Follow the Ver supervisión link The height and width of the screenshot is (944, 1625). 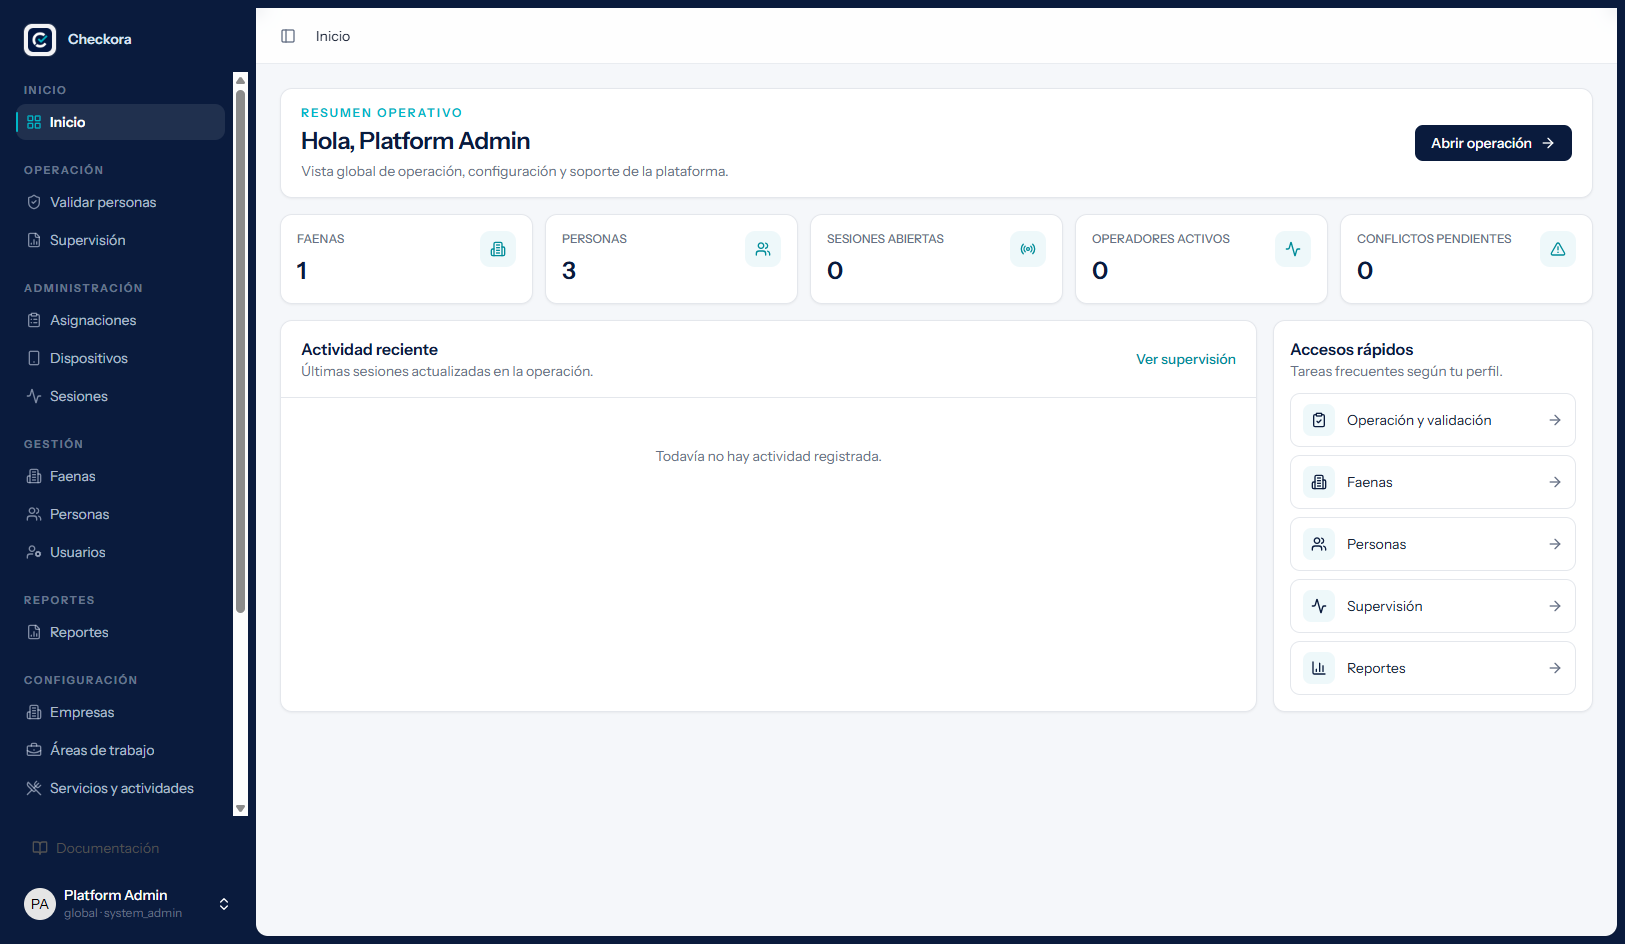(1186, 359)
